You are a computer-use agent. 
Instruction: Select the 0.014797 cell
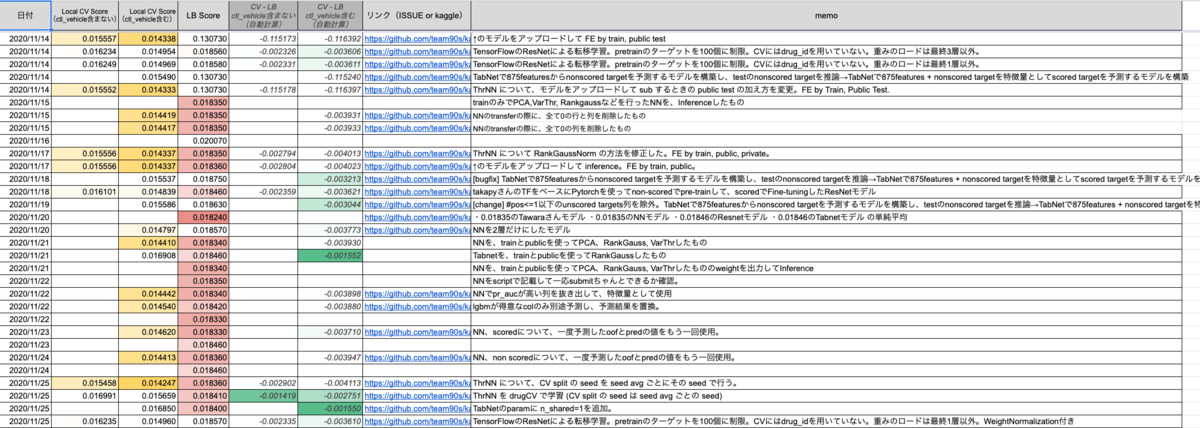146,229
